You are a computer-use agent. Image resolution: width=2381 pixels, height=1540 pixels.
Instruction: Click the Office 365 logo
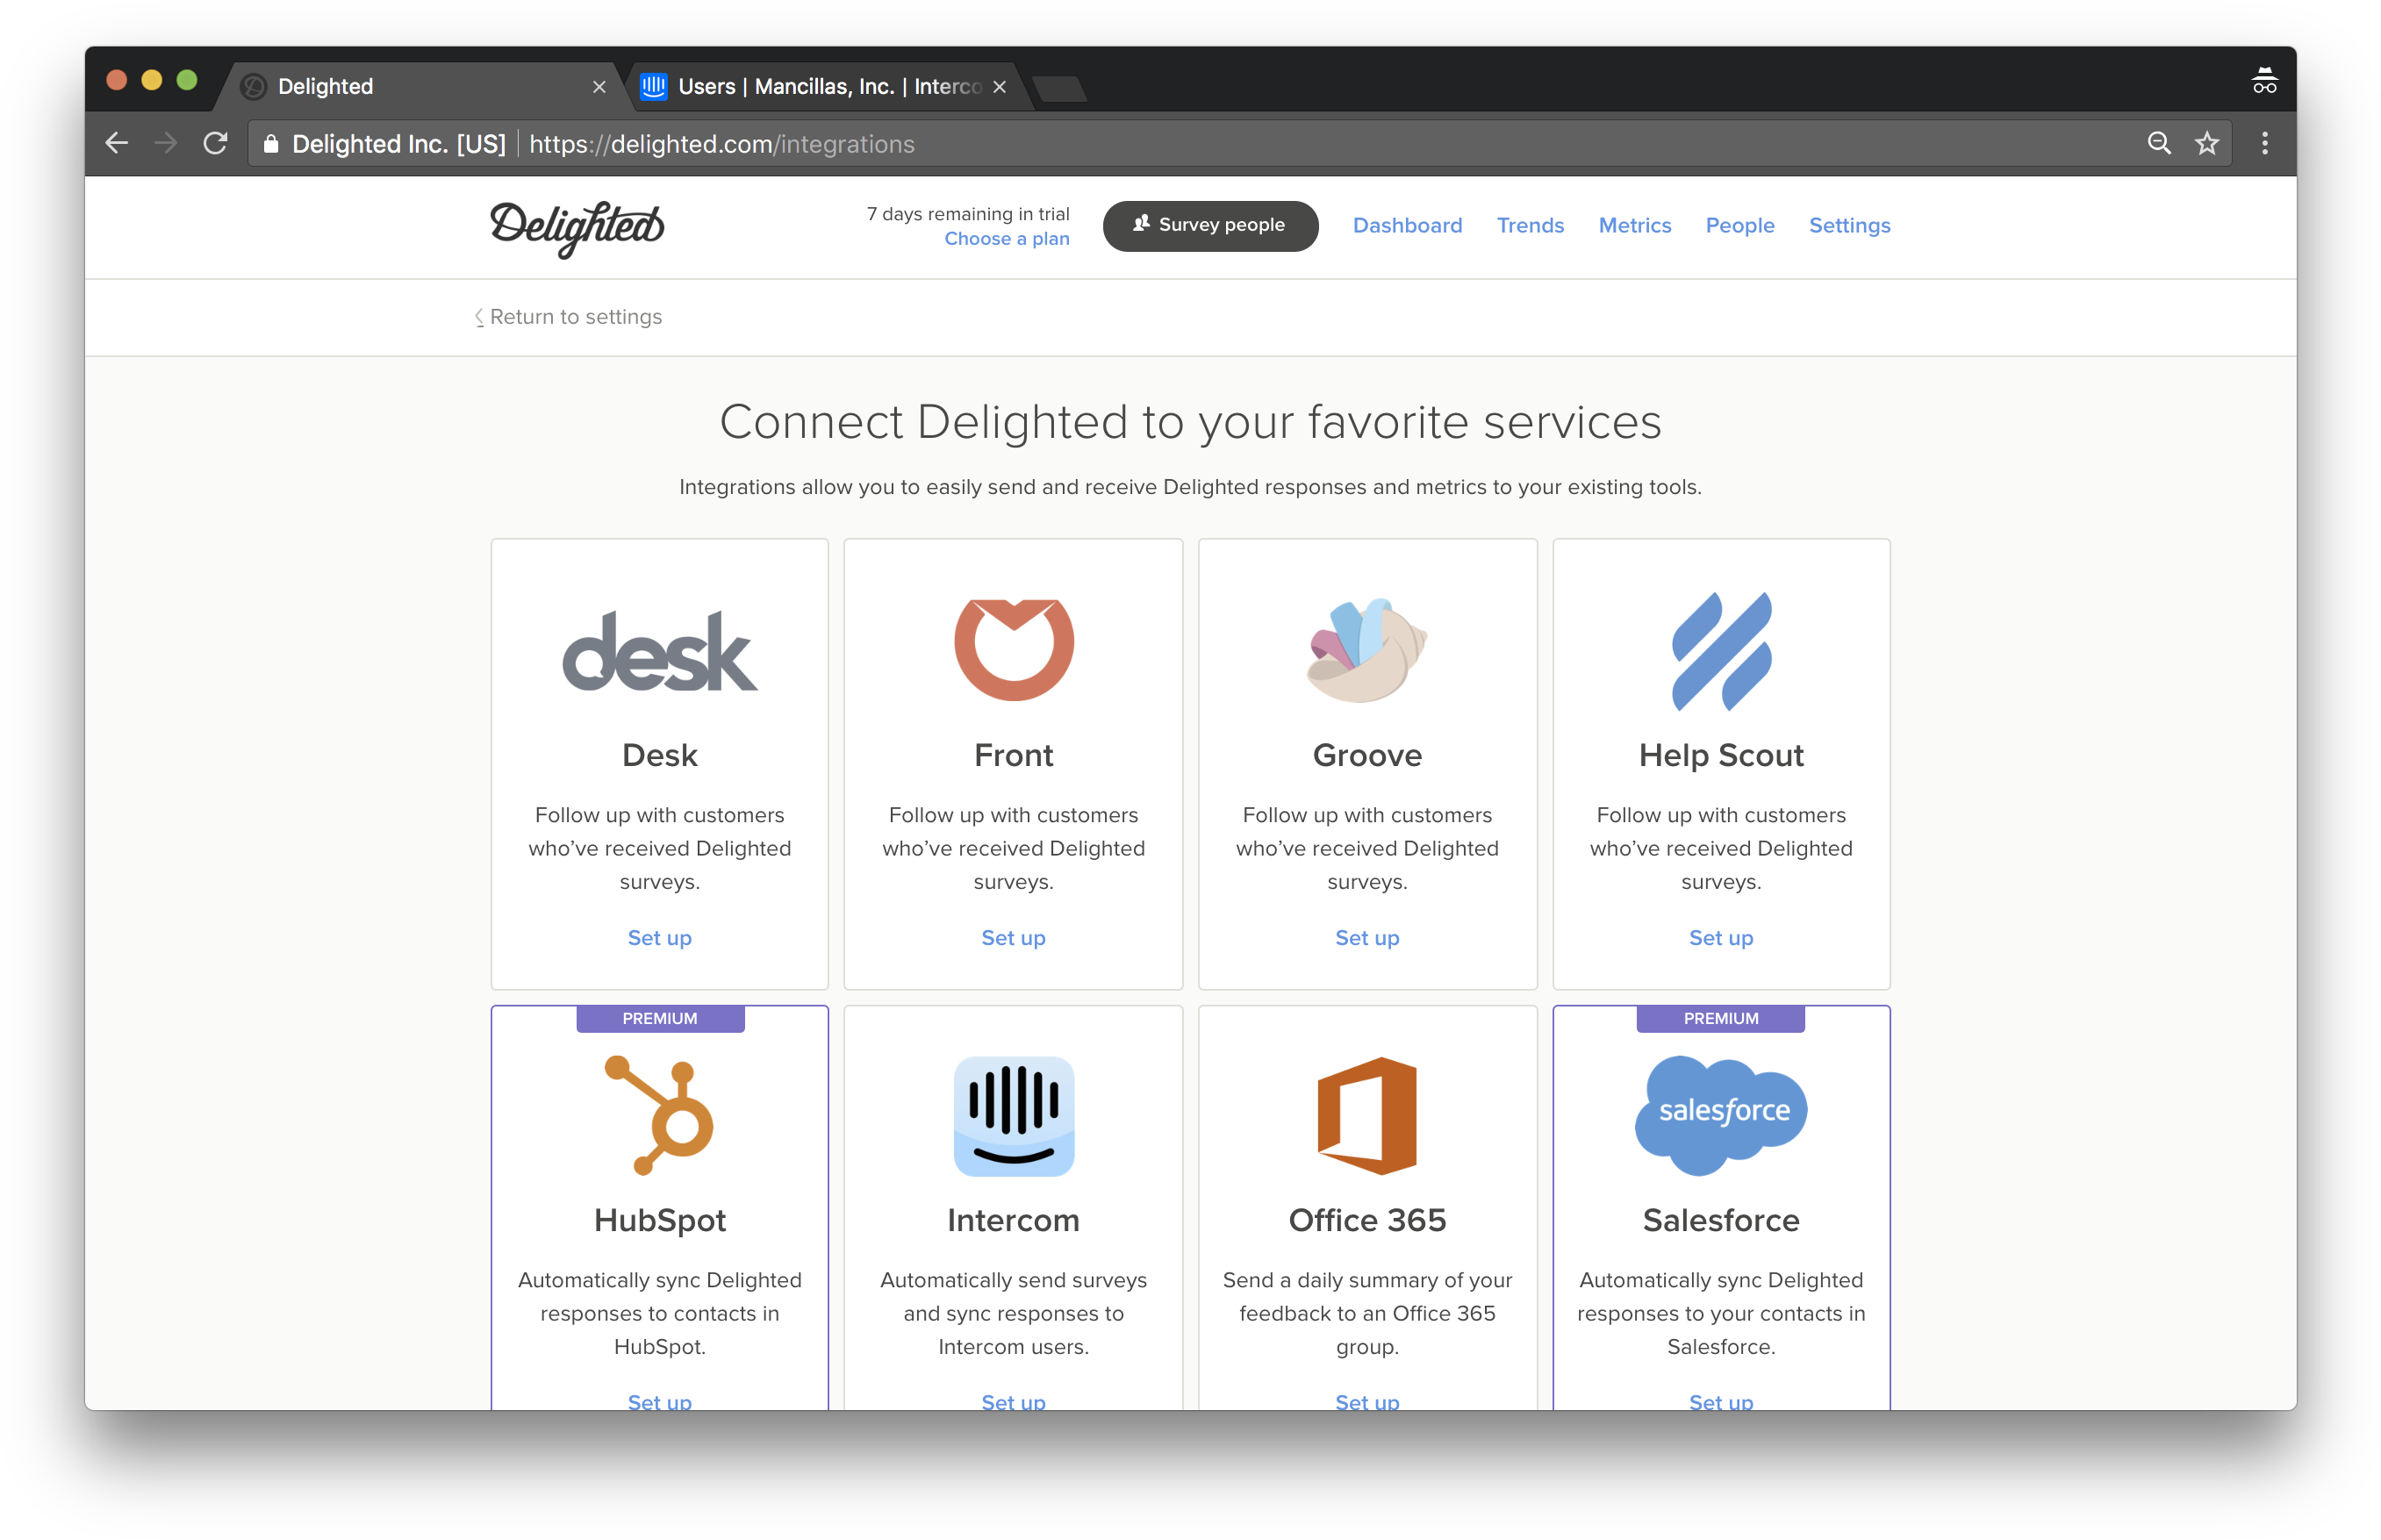[1366, 1115]
